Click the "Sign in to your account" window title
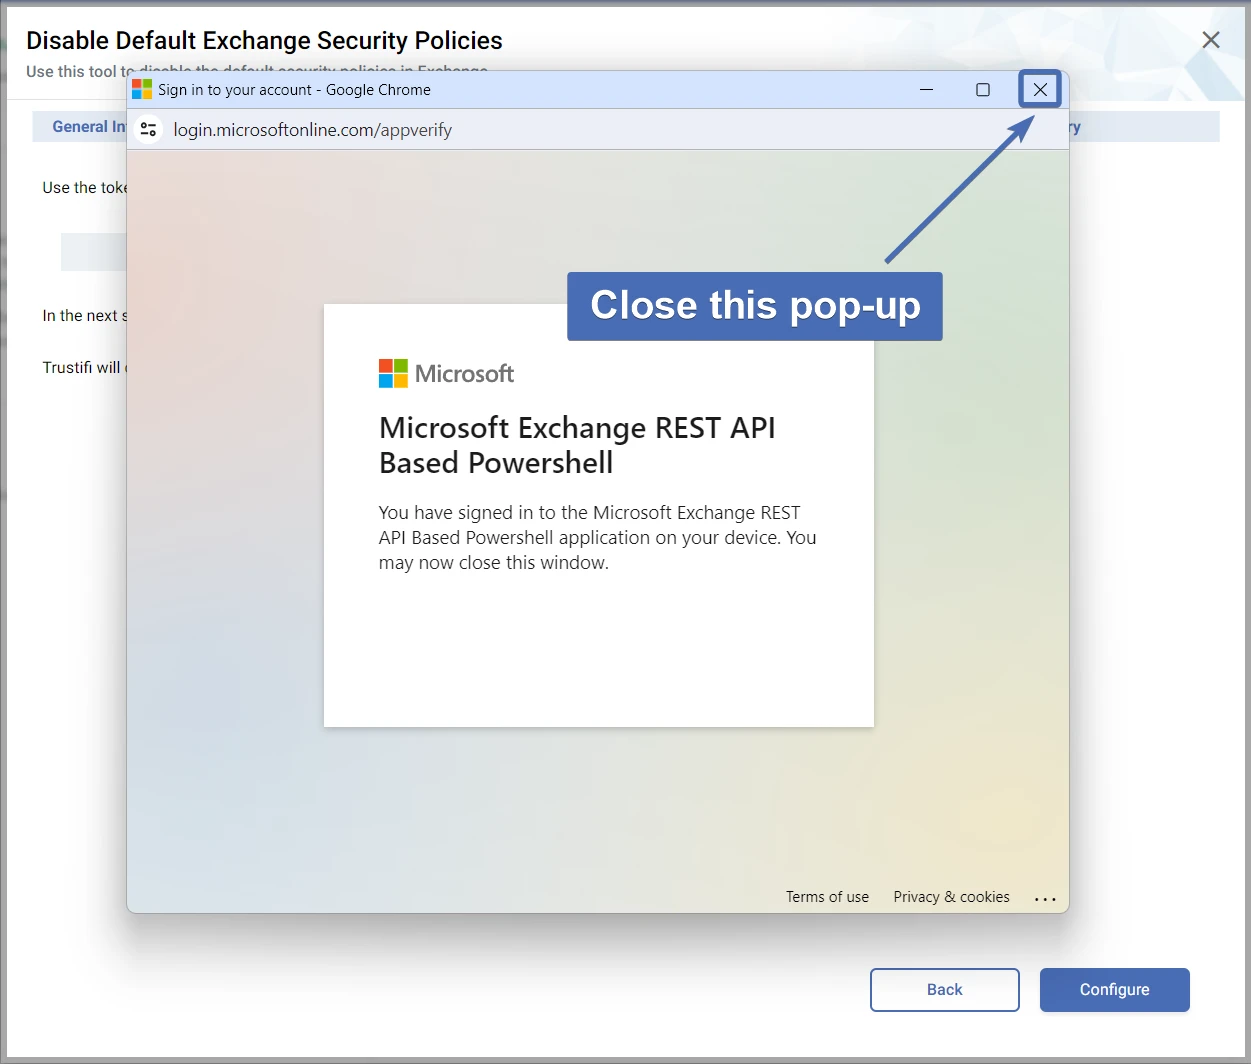The height and width of the screenshot is (1064, 1251). pyautogui.click(x=294, y=90)
